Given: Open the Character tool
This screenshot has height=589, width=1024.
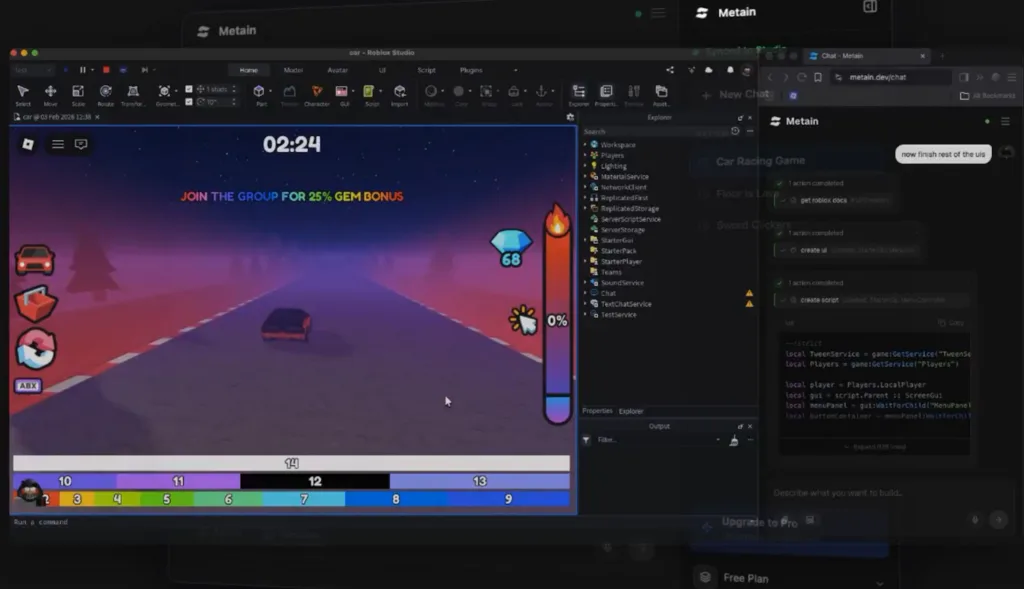Looking at the screenshot, I should (x=317, y=94).
